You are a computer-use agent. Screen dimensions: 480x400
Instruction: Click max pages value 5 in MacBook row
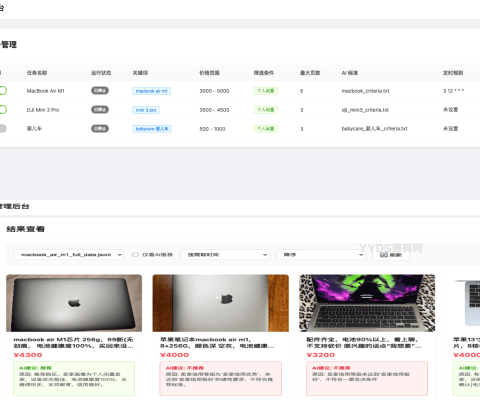click(x=302, y=91)
